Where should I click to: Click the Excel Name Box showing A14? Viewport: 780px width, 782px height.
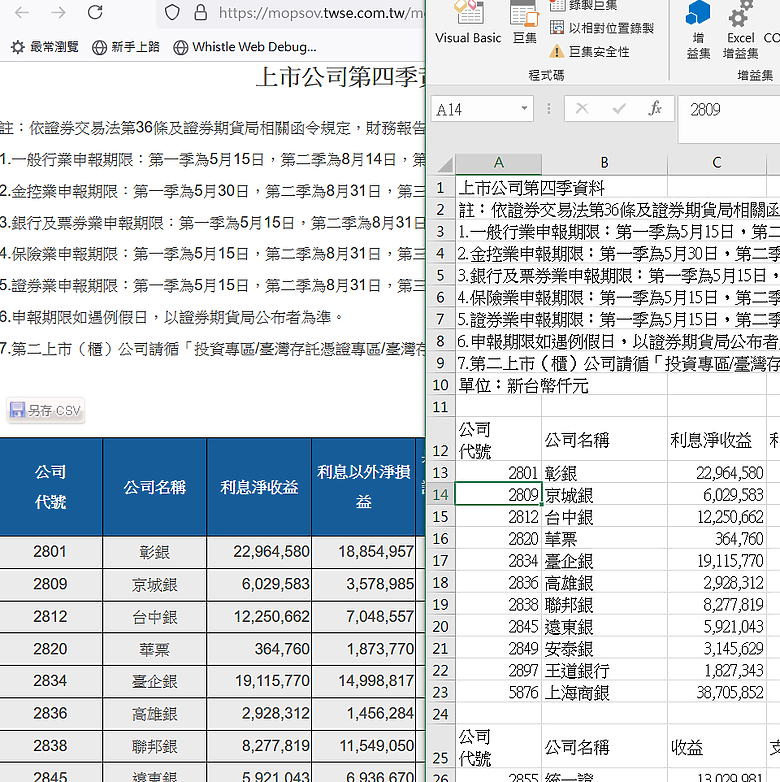tap(474, 109)
